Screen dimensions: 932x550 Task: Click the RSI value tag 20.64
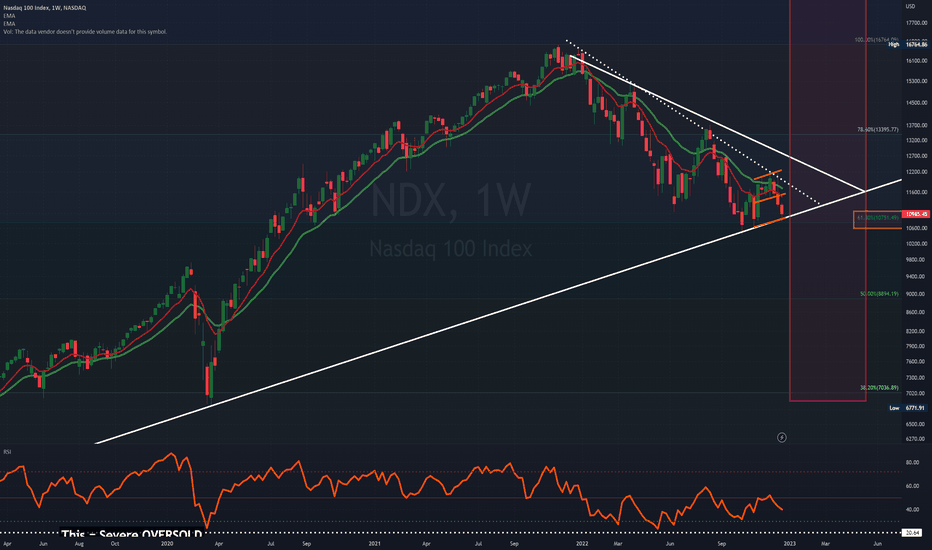[912, 533]
